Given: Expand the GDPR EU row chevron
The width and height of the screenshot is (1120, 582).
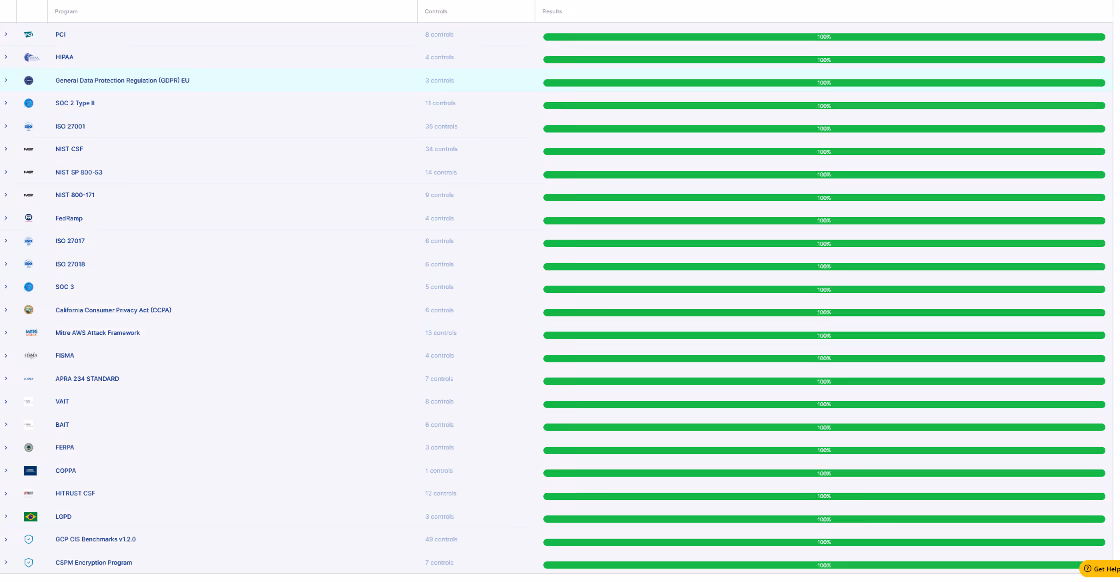Looking at the screenshot, I should tap(6, 80).
